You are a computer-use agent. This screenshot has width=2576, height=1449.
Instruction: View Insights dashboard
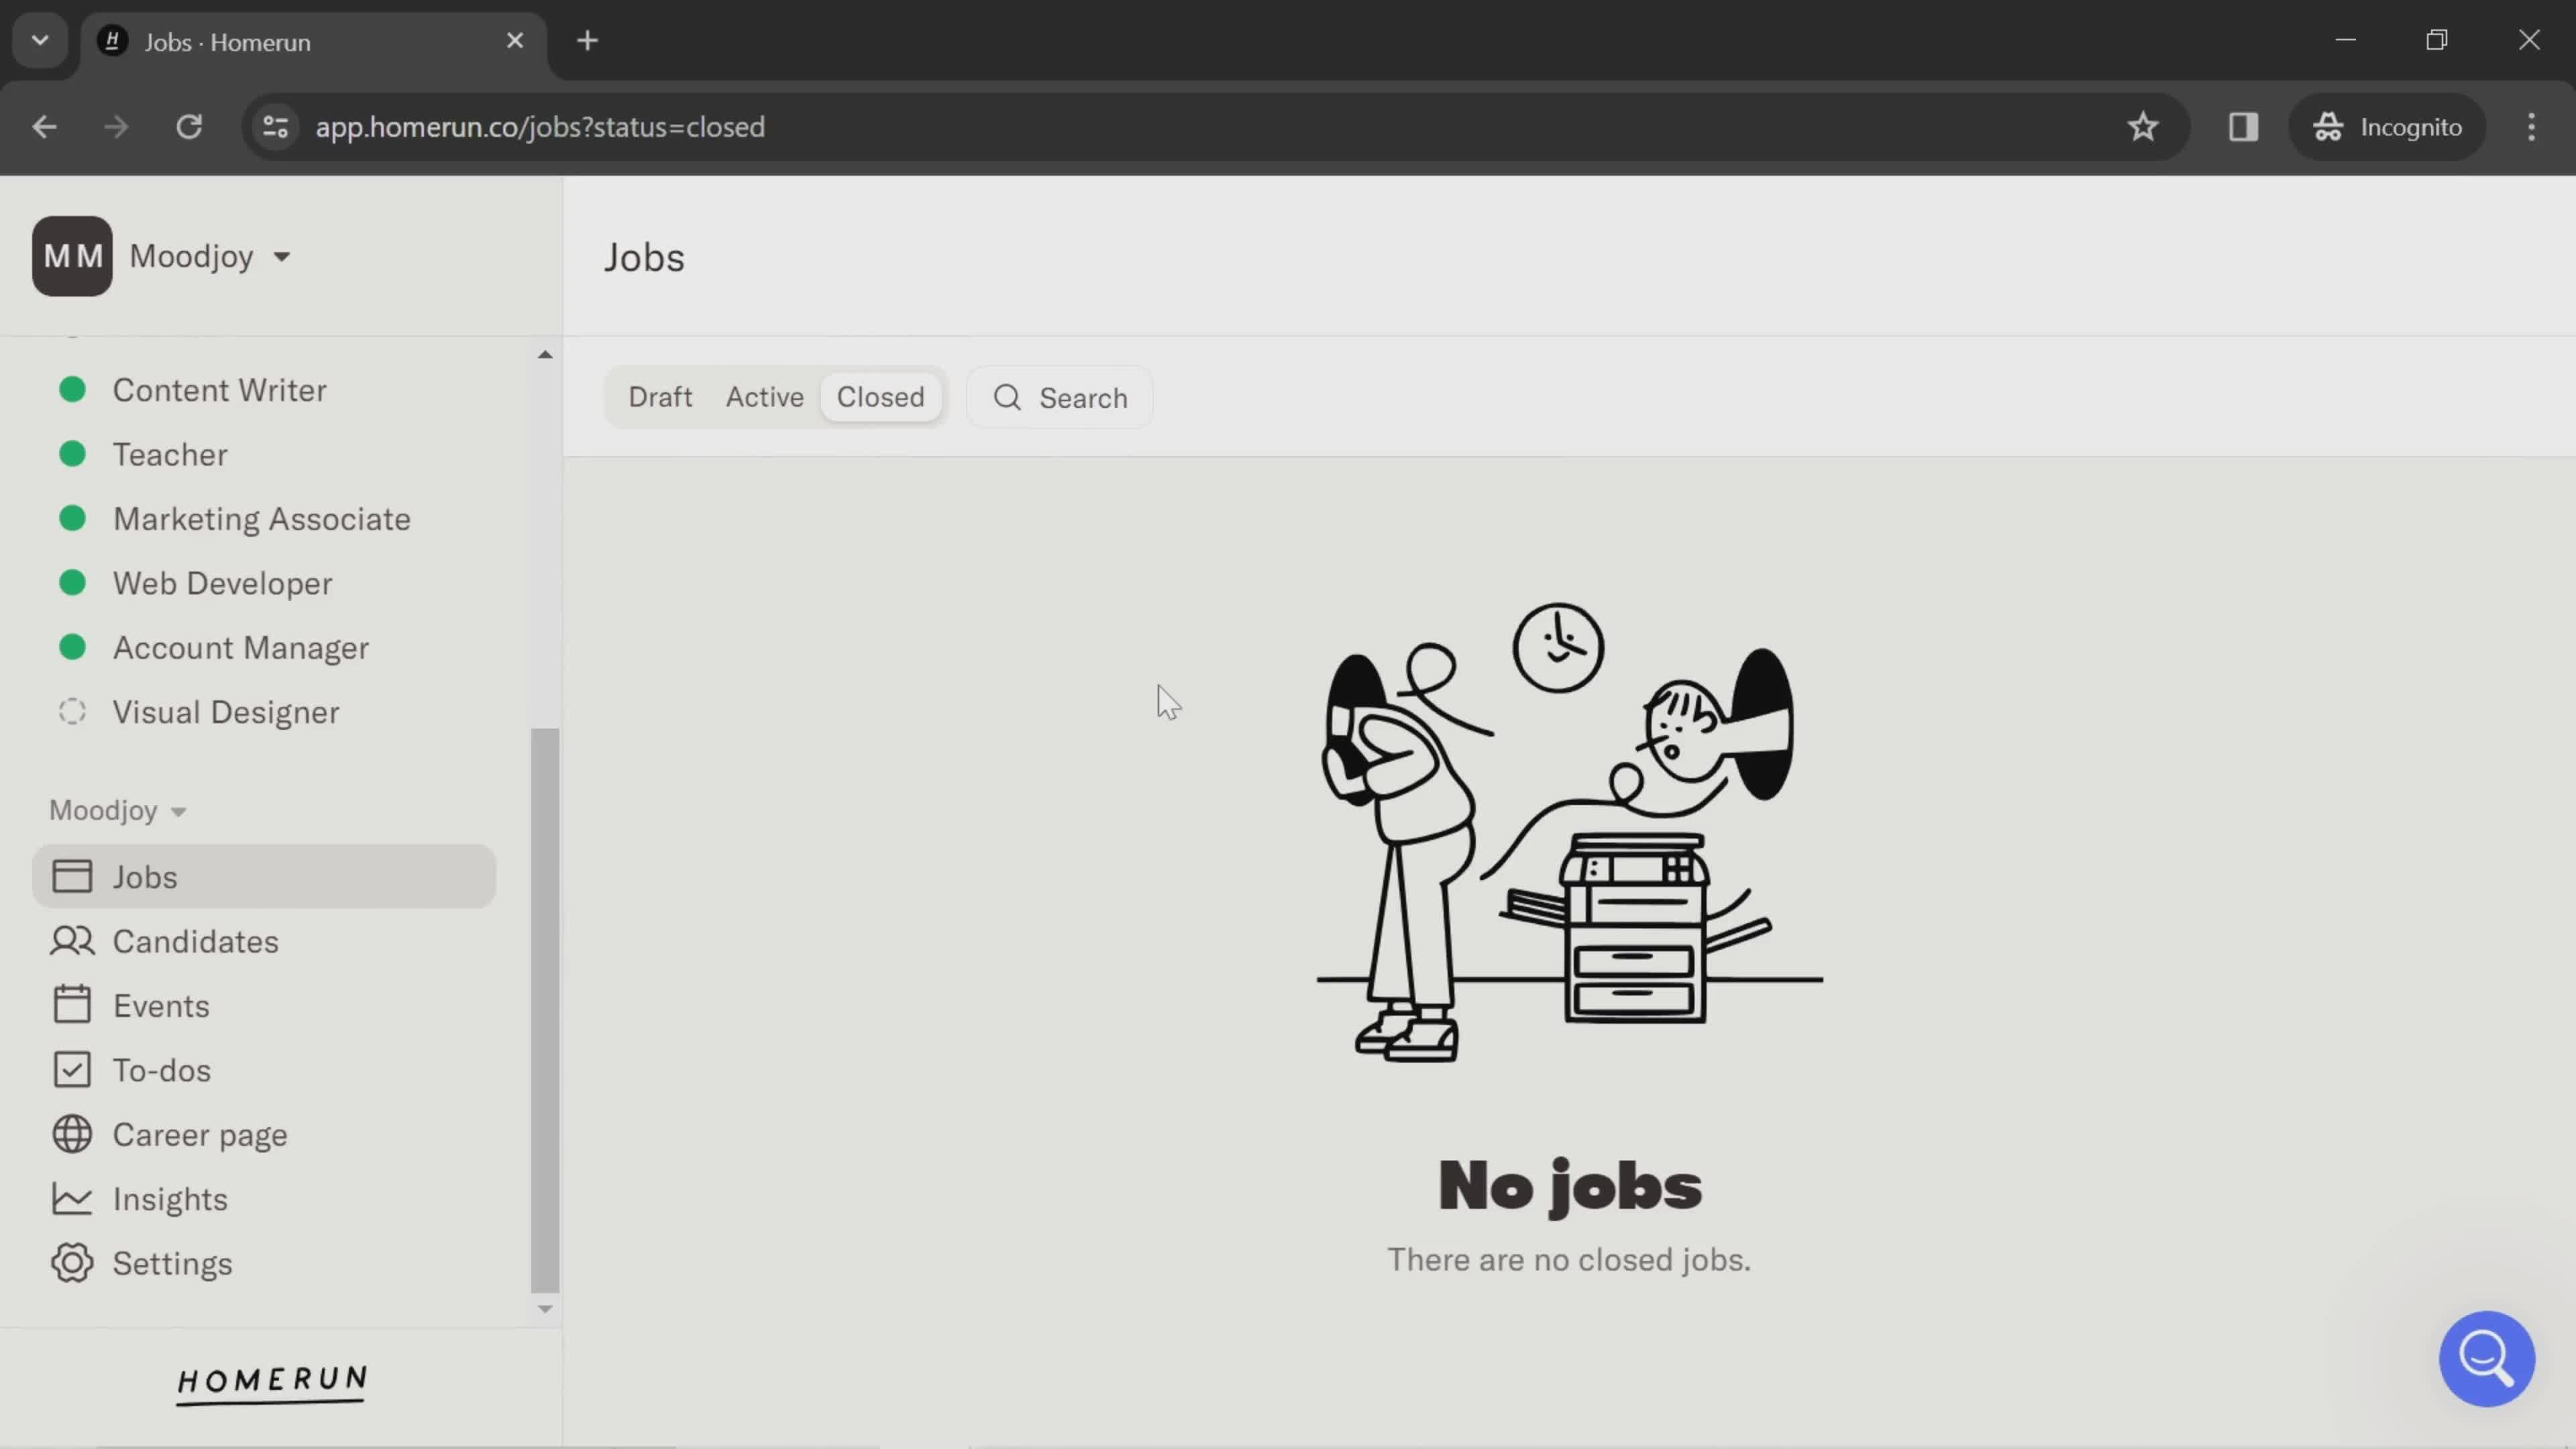(x=170, y=1199)
